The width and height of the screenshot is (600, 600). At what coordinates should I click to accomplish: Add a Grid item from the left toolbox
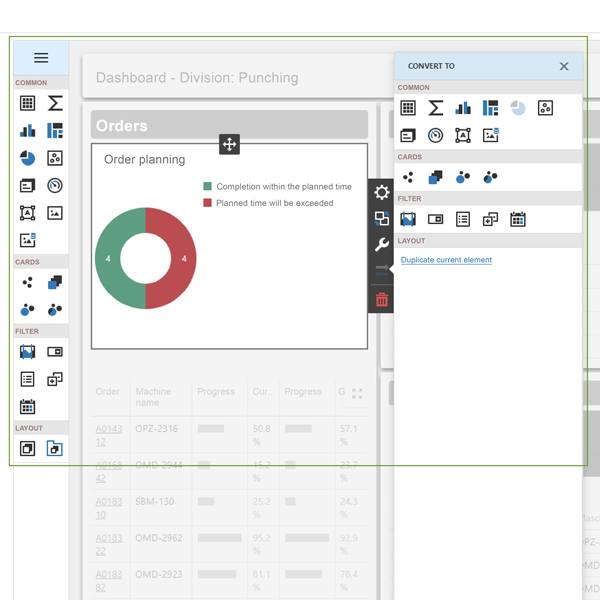[28, 103]
